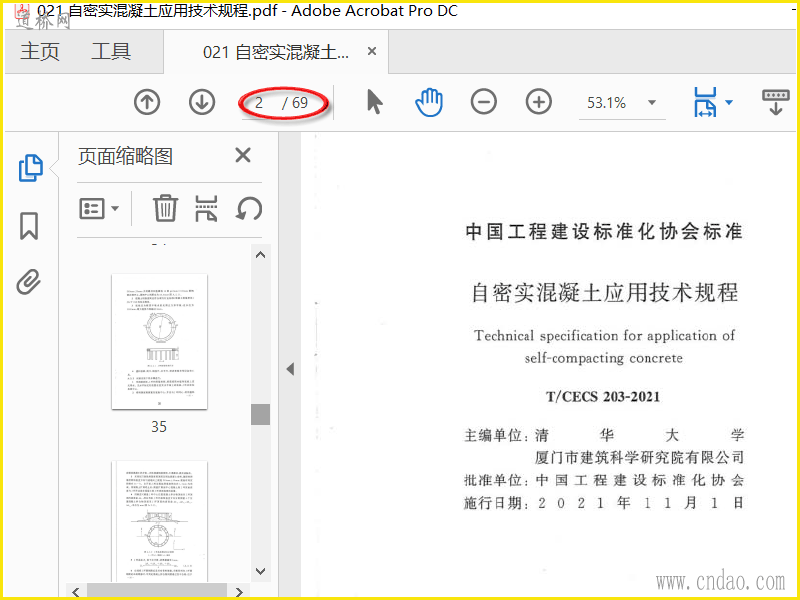
Task: Click the total page count / 69
Action: (x=295, y=103)
